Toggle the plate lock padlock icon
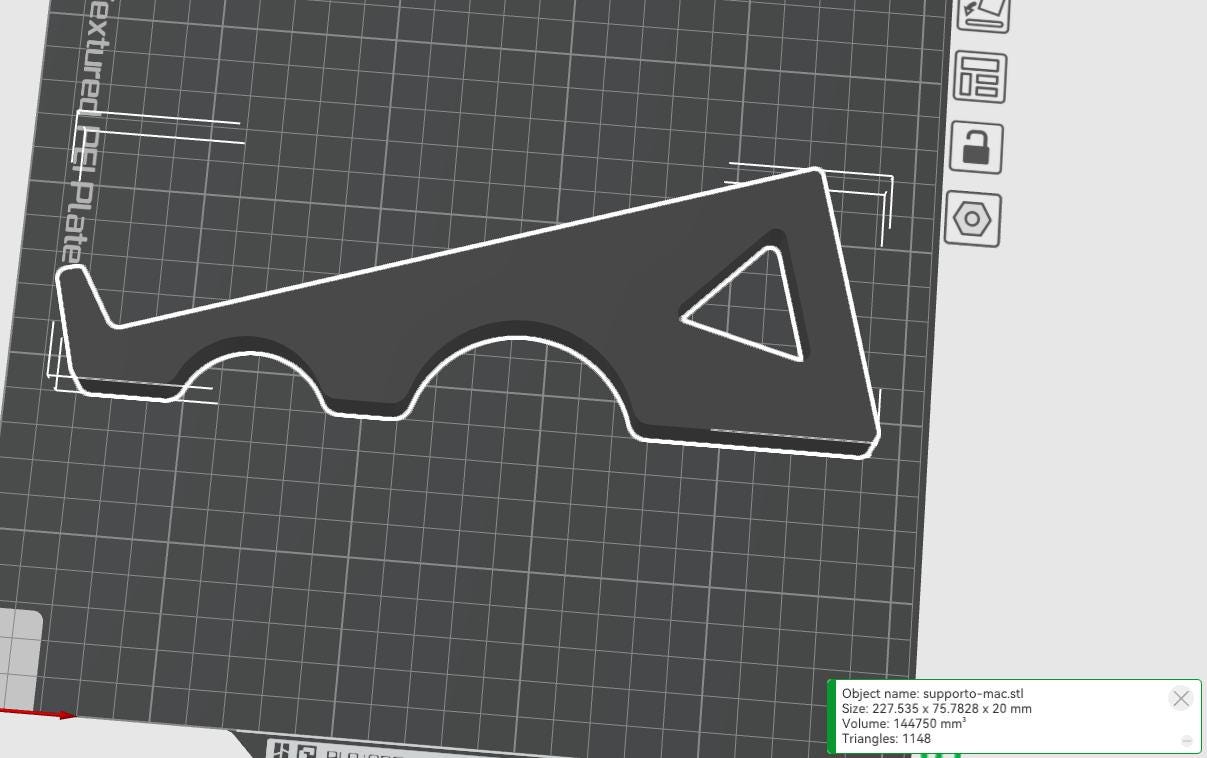Image resolution: width=1207 pixels, height=758 pixels. (x=976, y=147)
